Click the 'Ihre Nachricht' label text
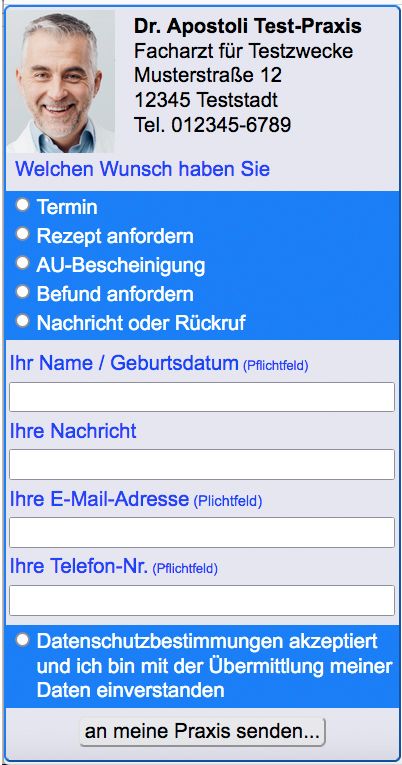 [73, 431]
